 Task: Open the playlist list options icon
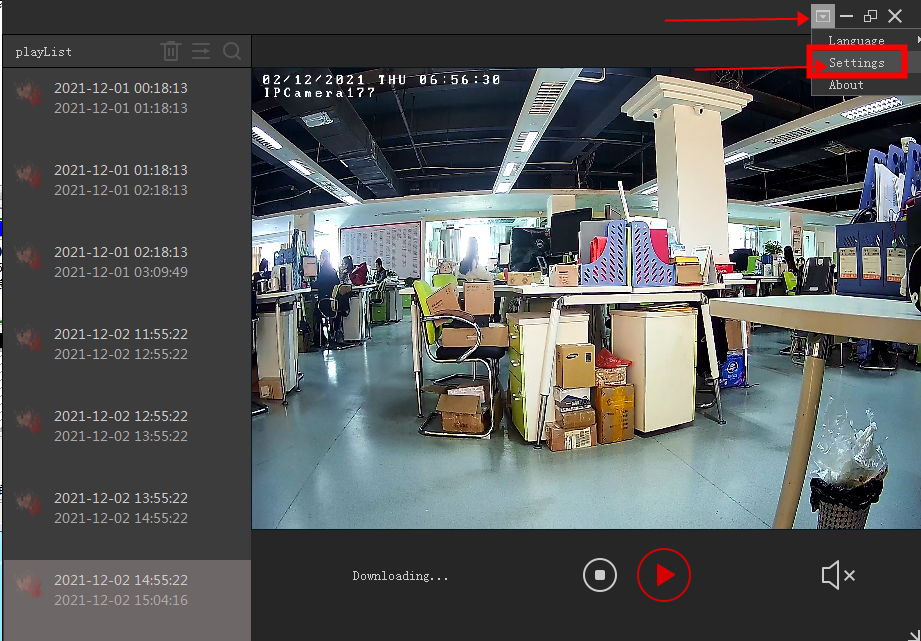[x=201, y=51]
